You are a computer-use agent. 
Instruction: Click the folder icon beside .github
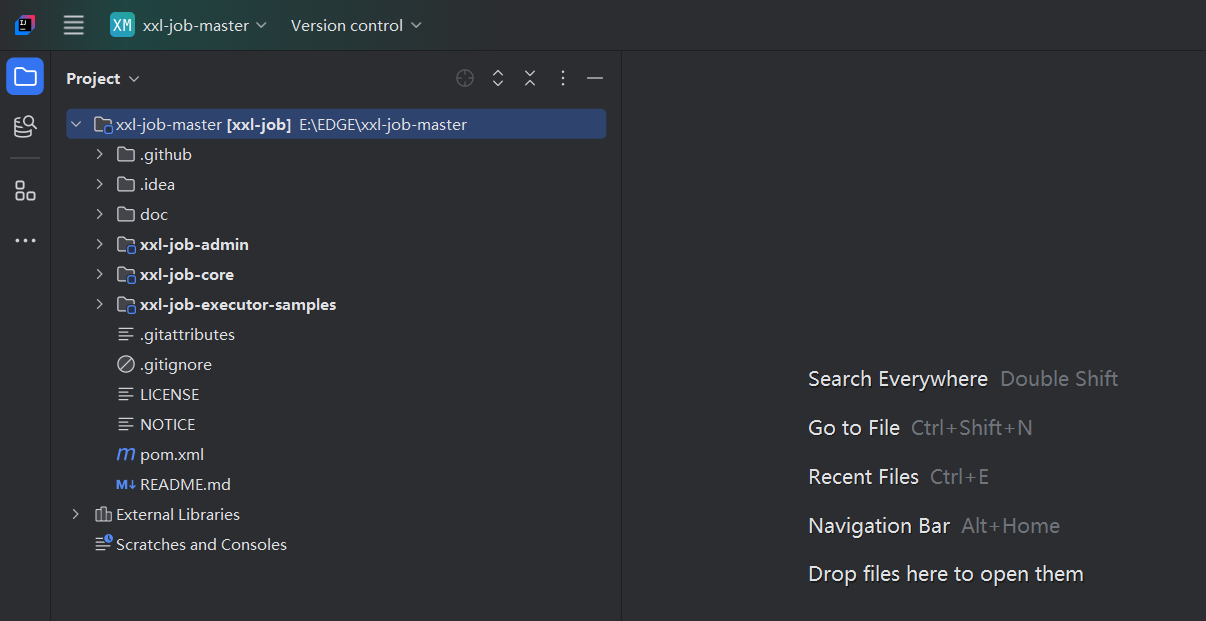pyautogui.click(x=126, y=155)
